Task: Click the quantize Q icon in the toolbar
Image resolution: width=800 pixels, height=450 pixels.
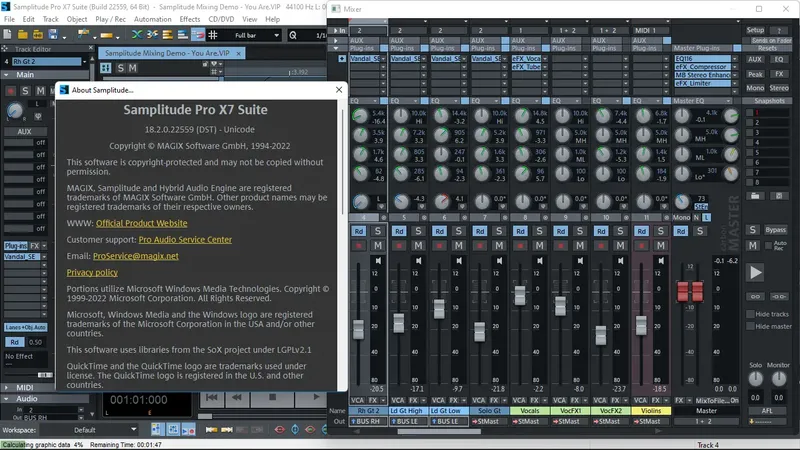Action: pos(293,35)
